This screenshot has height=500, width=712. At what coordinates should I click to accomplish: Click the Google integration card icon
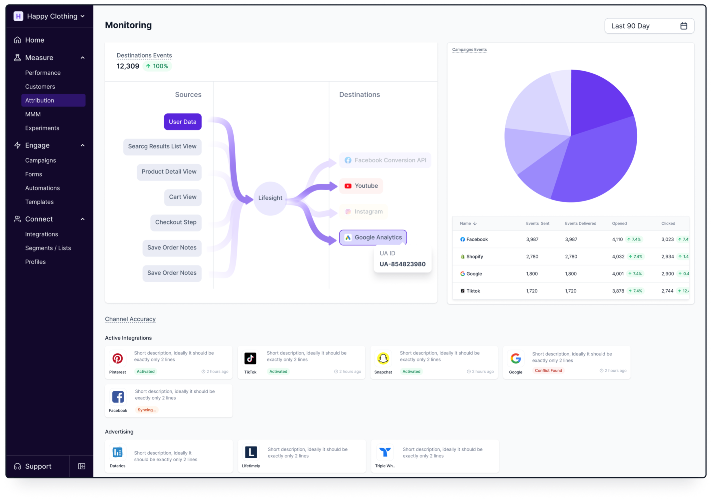point(516,358)
